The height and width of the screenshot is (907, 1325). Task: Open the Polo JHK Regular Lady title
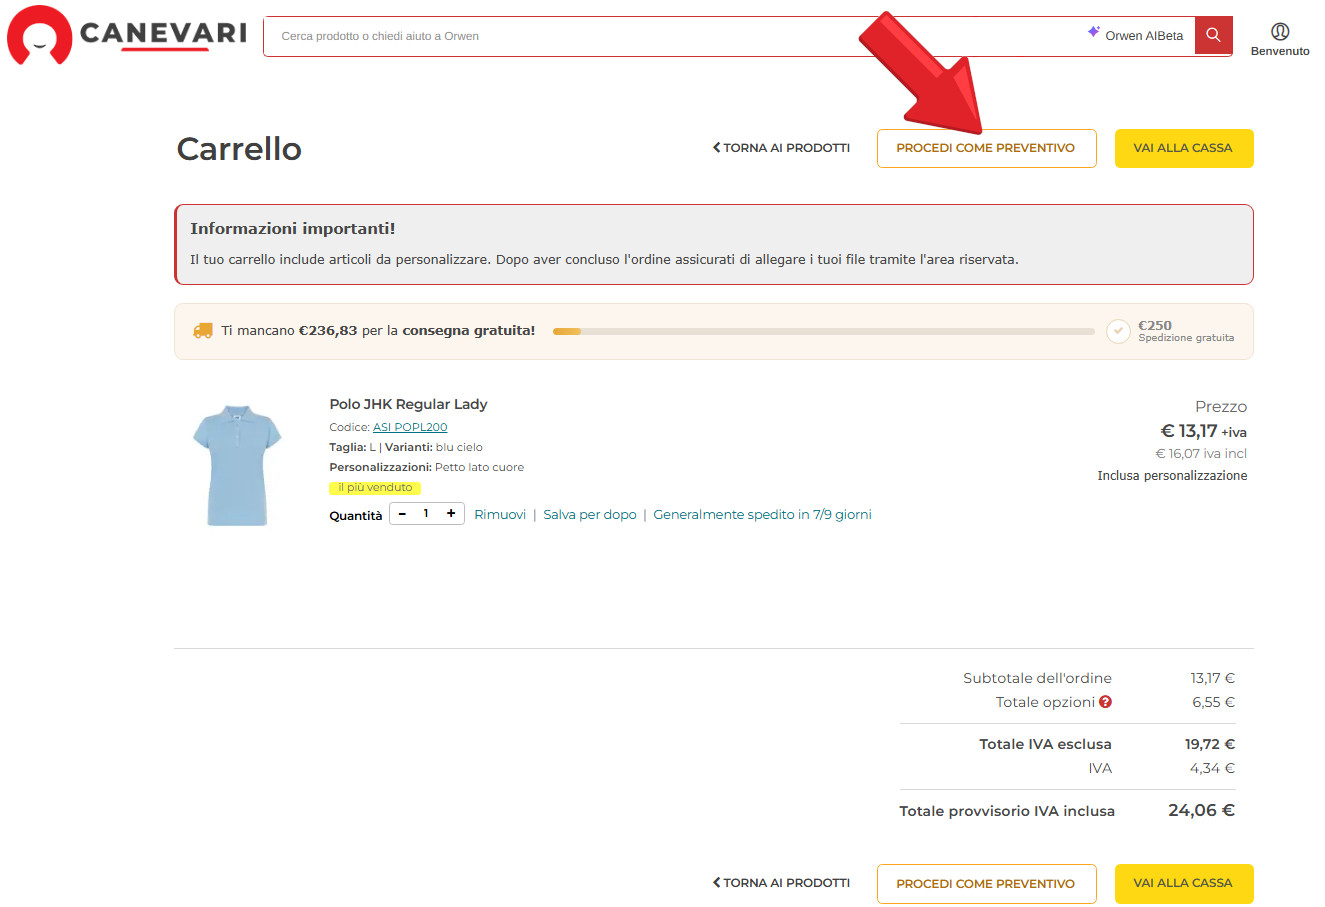(x=408, y=404)
